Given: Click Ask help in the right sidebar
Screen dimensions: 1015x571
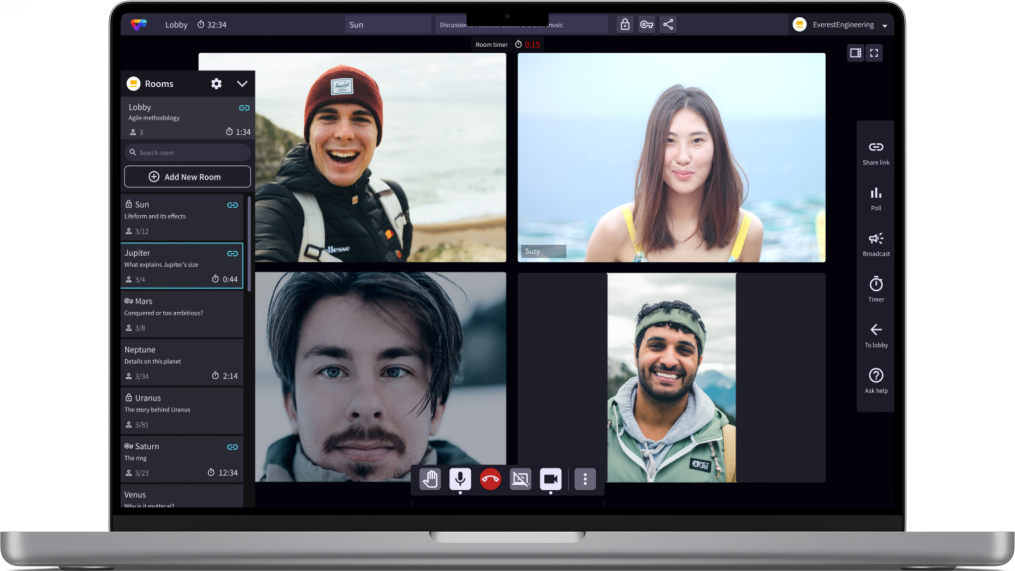Looking at the screenshot, I should point(876,381).
